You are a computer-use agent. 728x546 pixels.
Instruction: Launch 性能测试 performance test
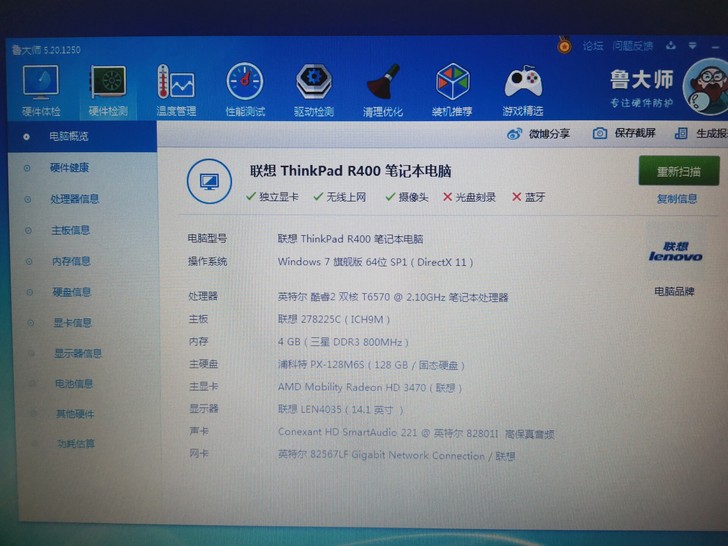click(x=245, y=90)
